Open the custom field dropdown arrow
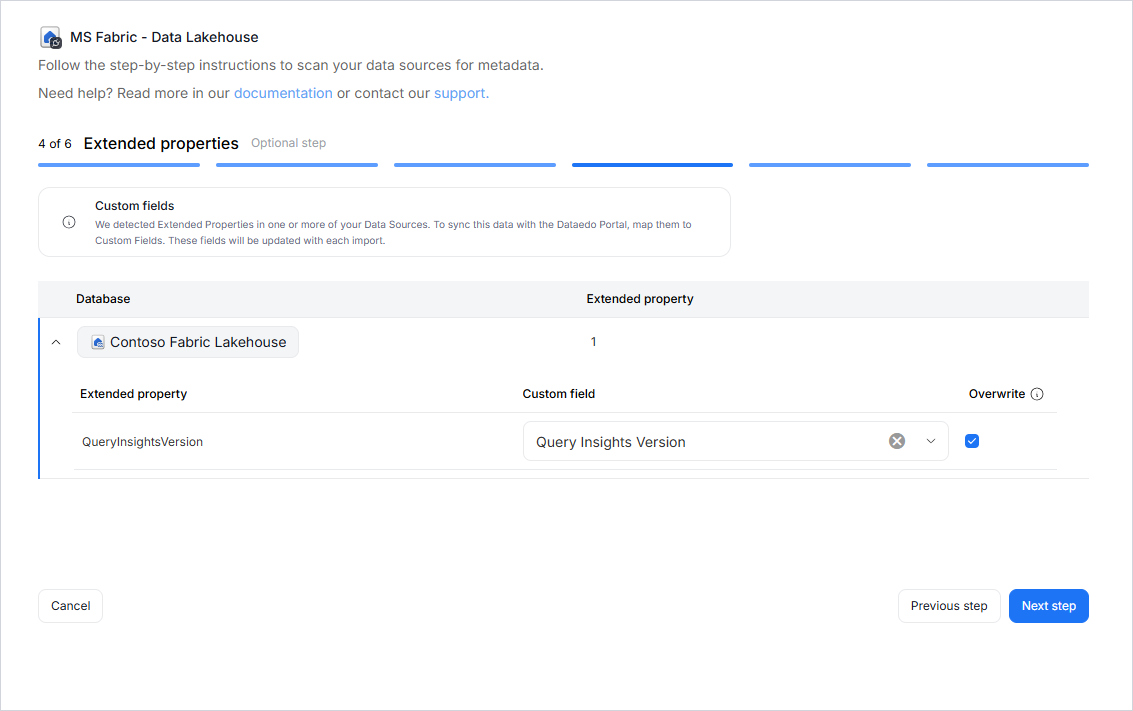1133x711 pixels. [x=931, y=441]
